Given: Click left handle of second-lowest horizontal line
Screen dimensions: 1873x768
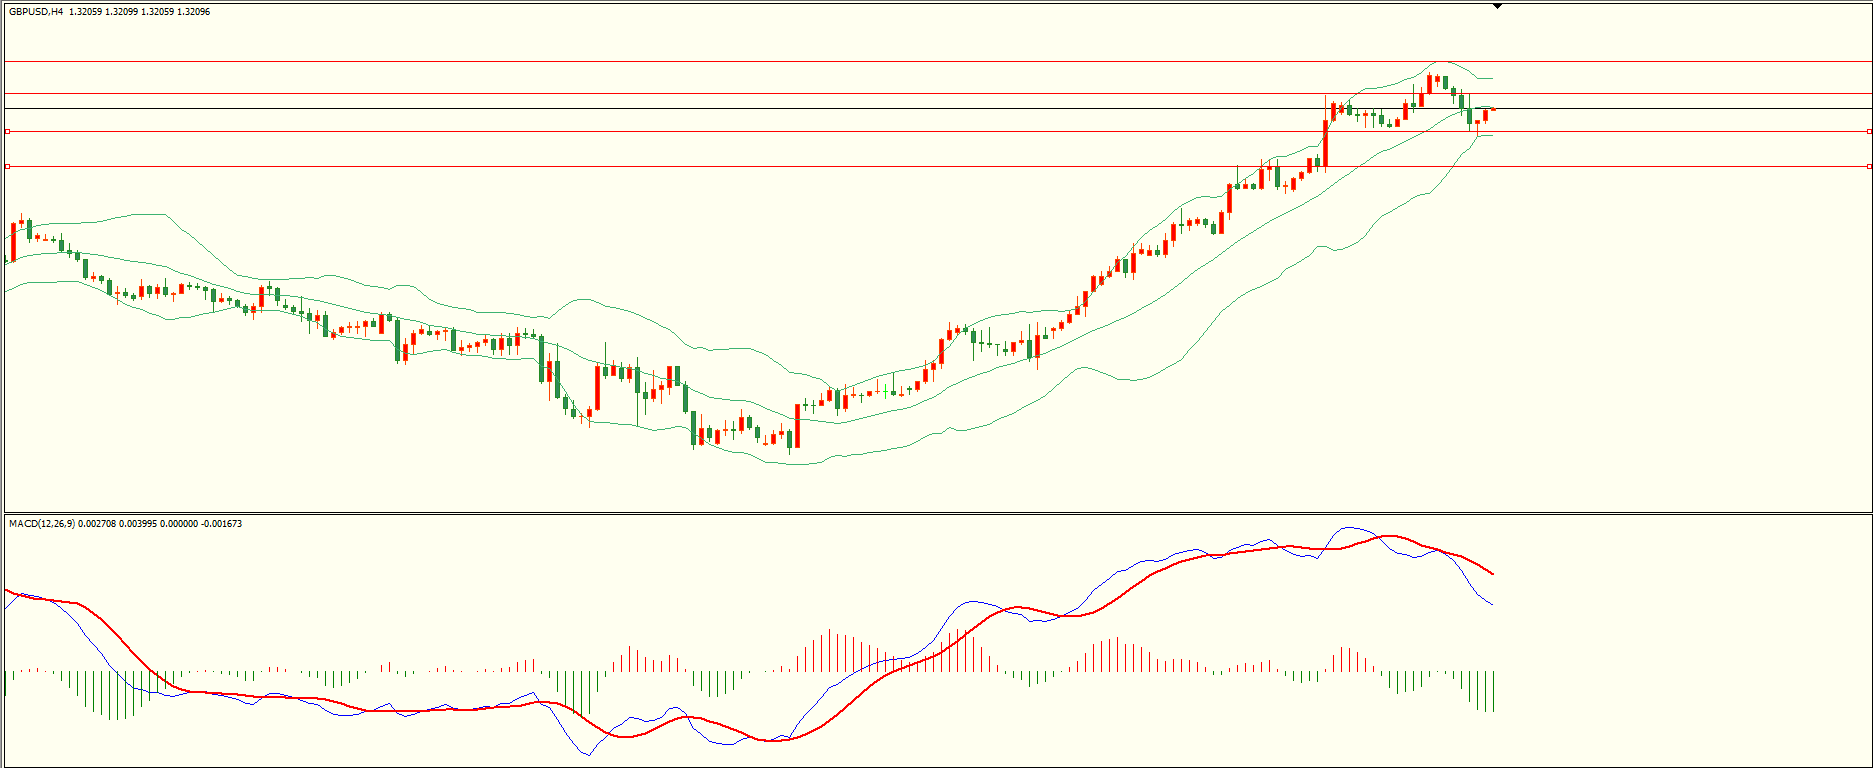Looking at the screenshot, I should click(8, 131).
